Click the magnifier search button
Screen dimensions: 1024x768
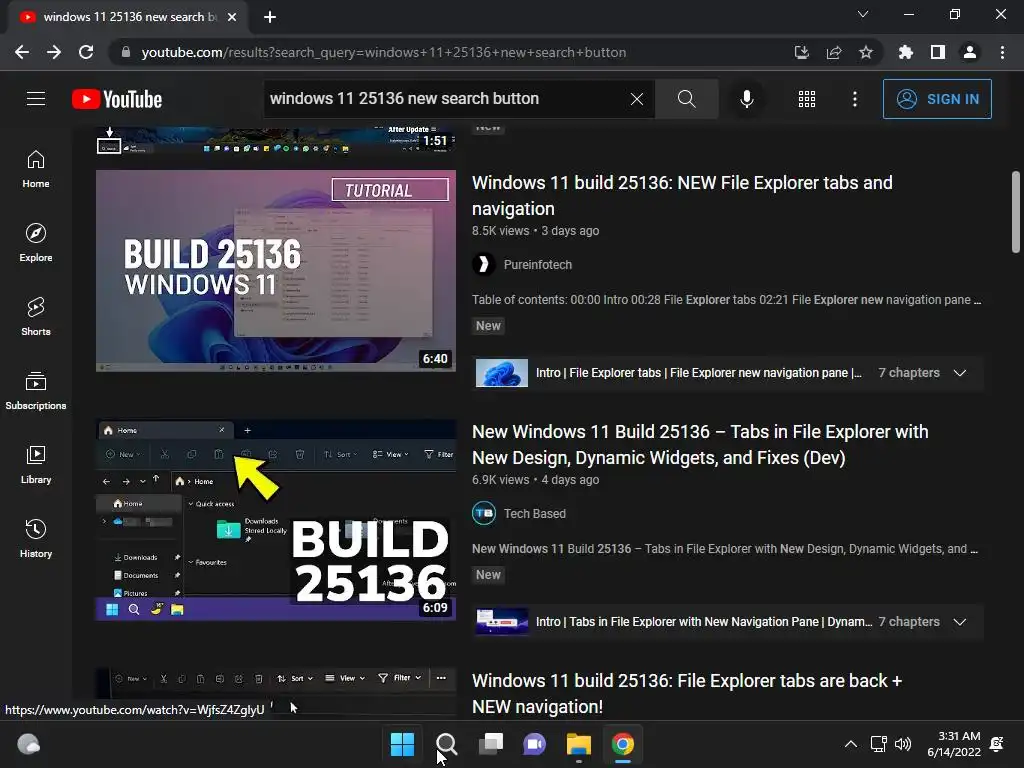tap(686, 99)
